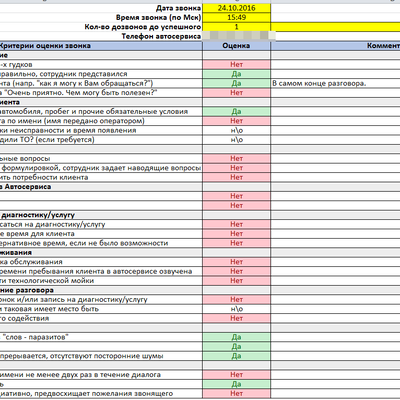Screen dimensions: 400x400
Task: Click the 'ние разговора' section heading
Action: pos(101,290)
